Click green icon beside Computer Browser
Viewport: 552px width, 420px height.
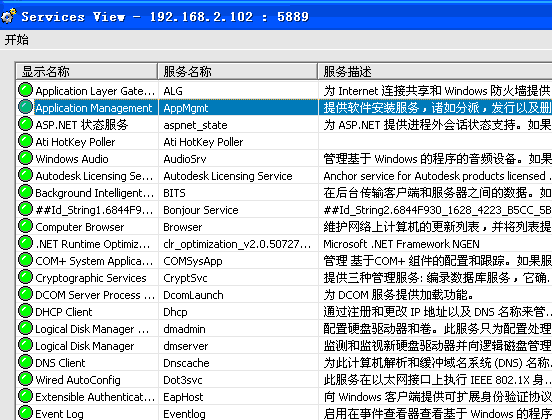[x=25, y=226]
